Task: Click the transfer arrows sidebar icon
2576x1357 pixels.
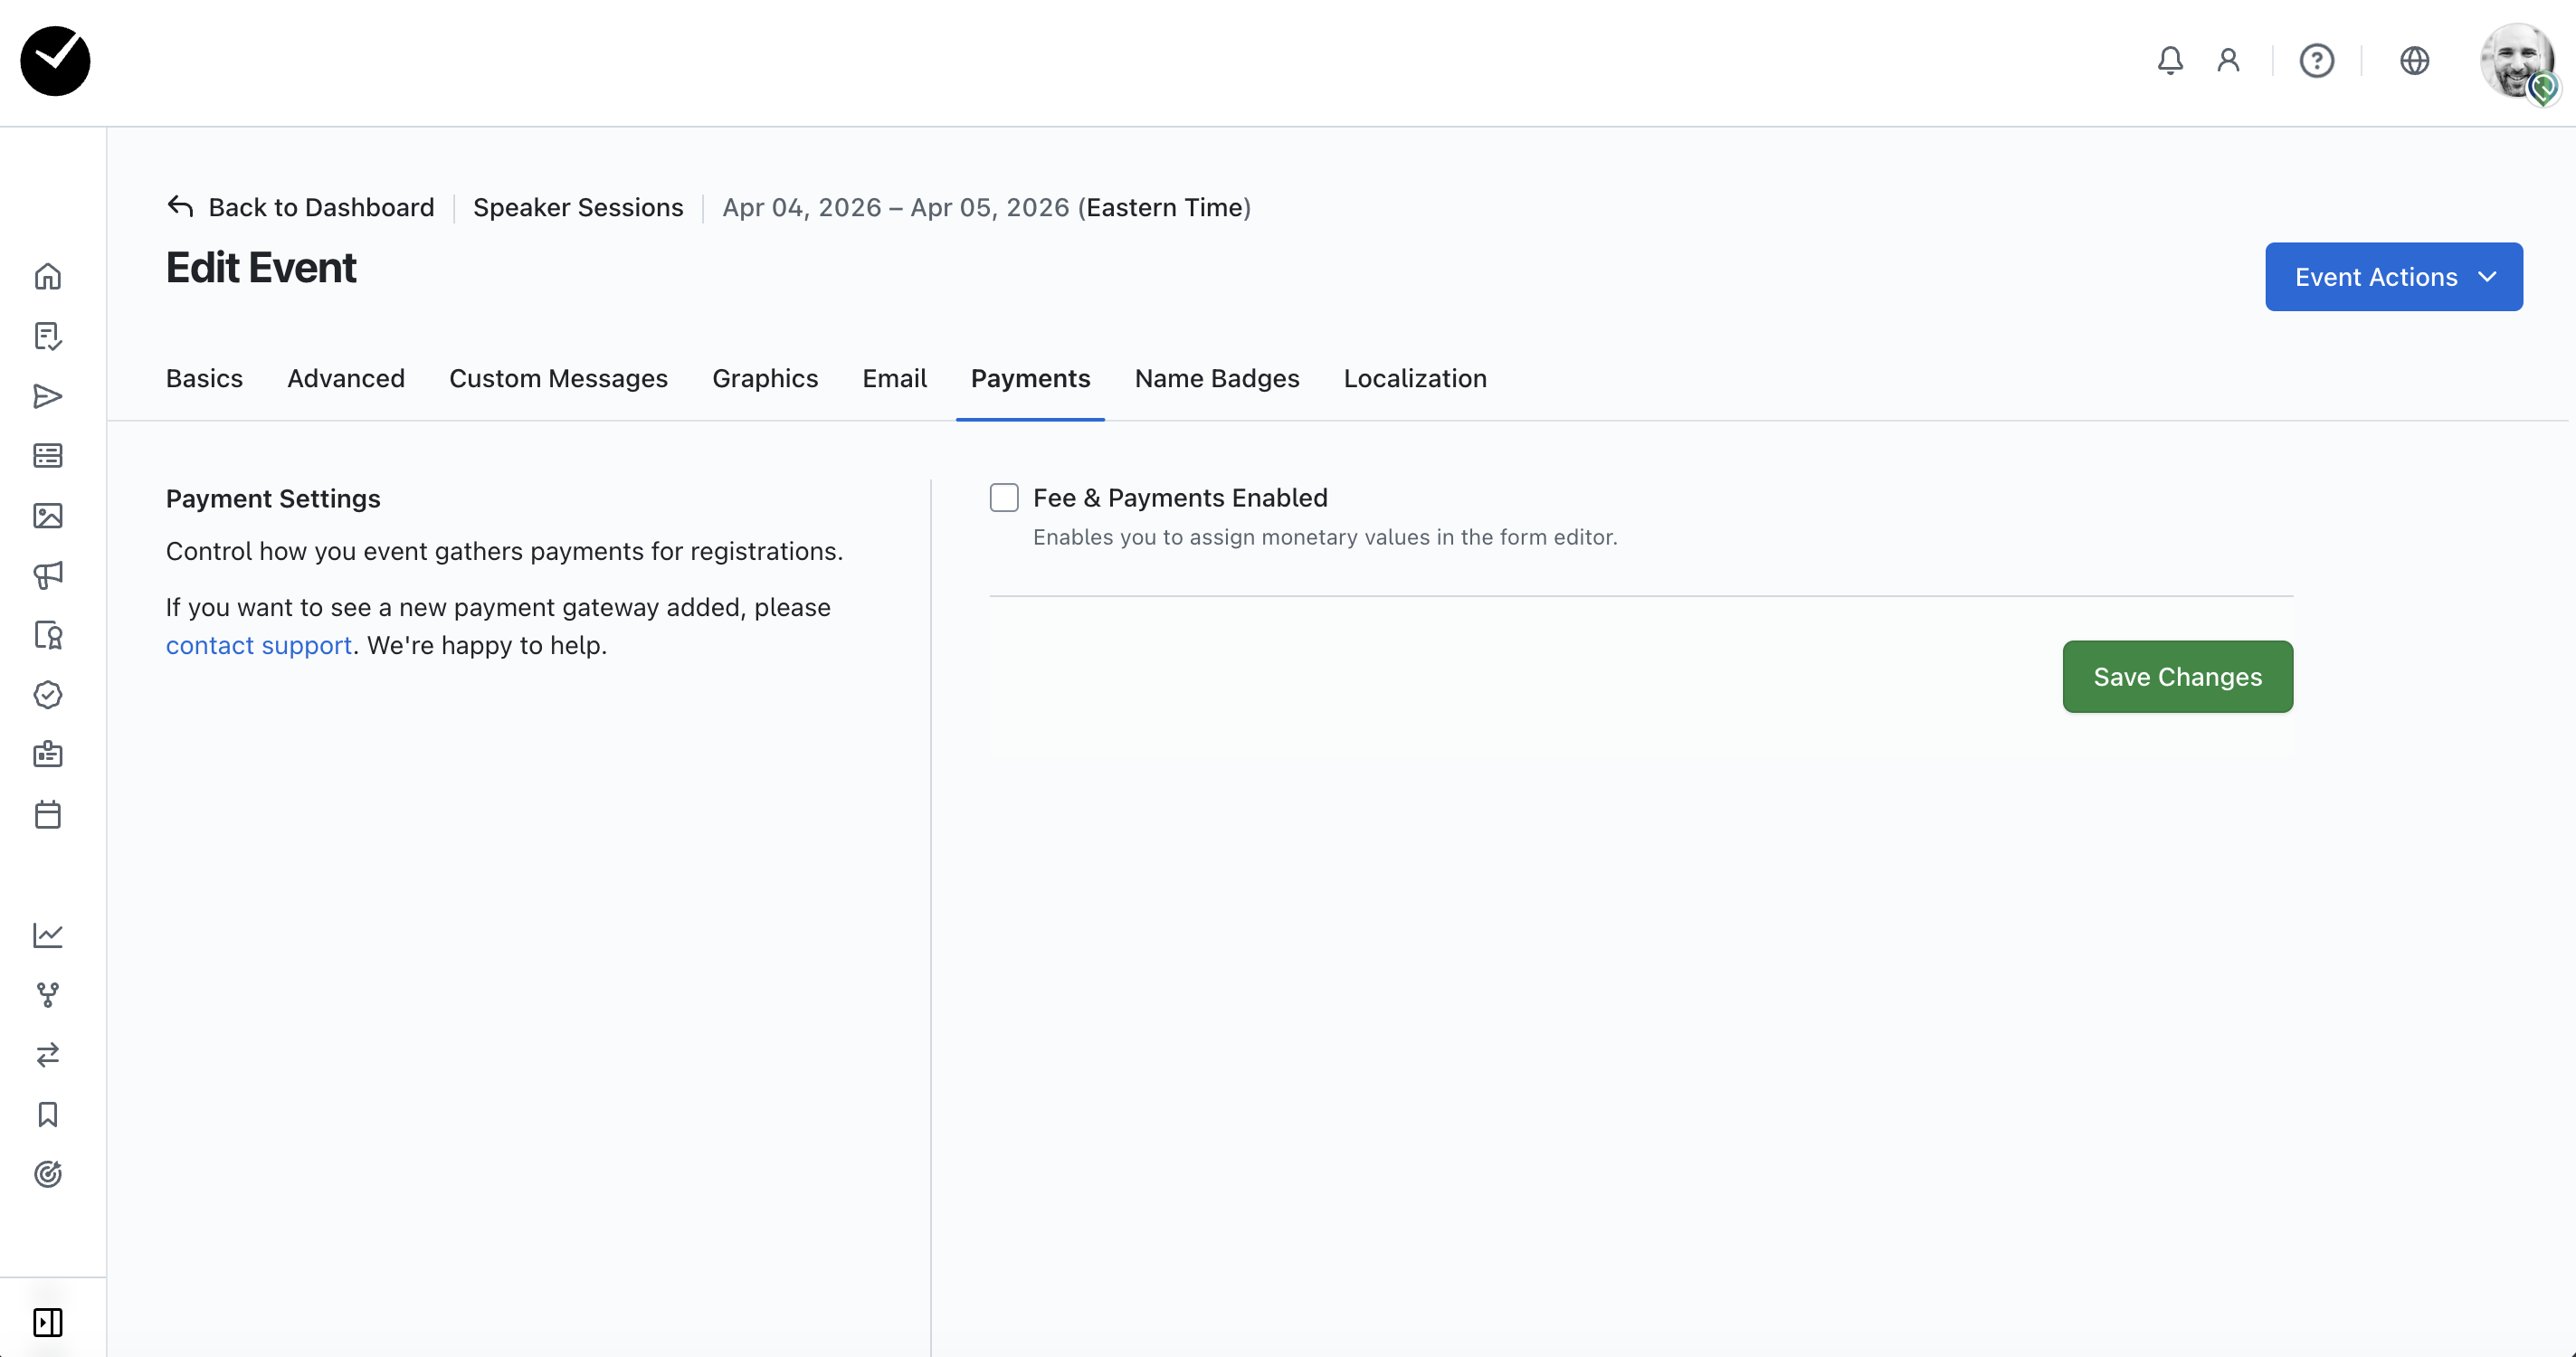Action: click(48, 1054)
